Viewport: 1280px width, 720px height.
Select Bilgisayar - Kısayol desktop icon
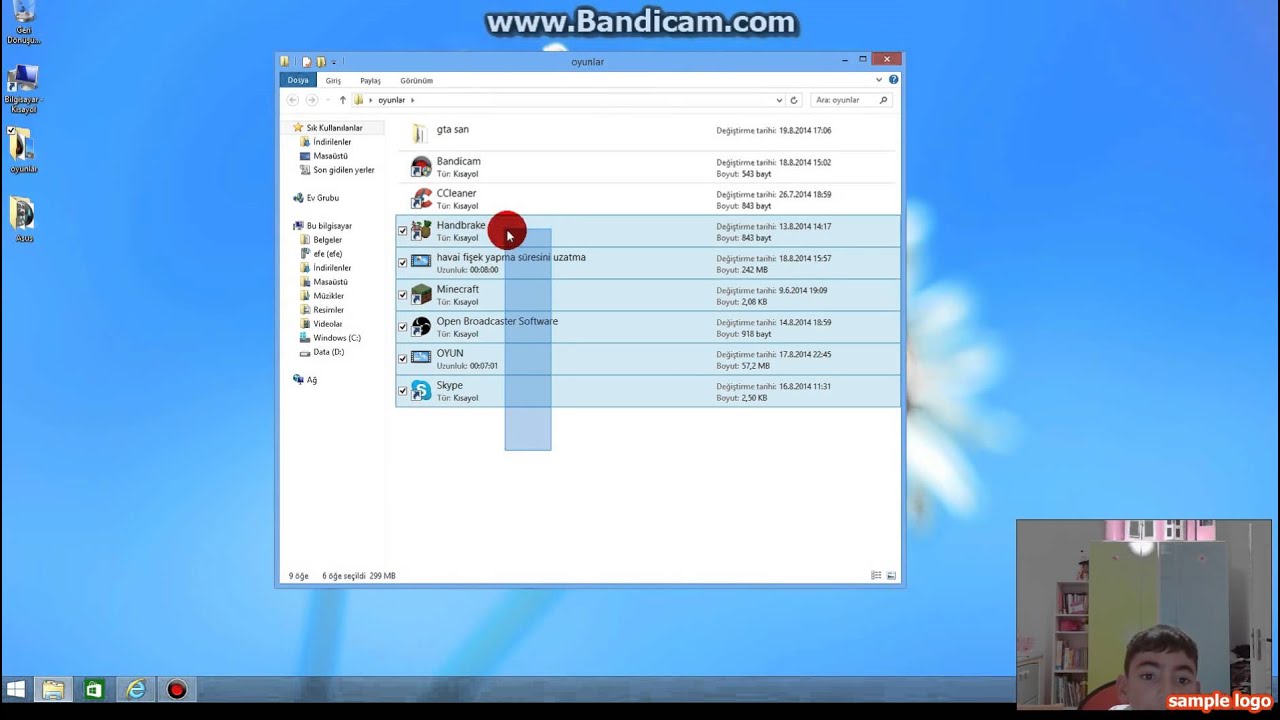(23, 90)
